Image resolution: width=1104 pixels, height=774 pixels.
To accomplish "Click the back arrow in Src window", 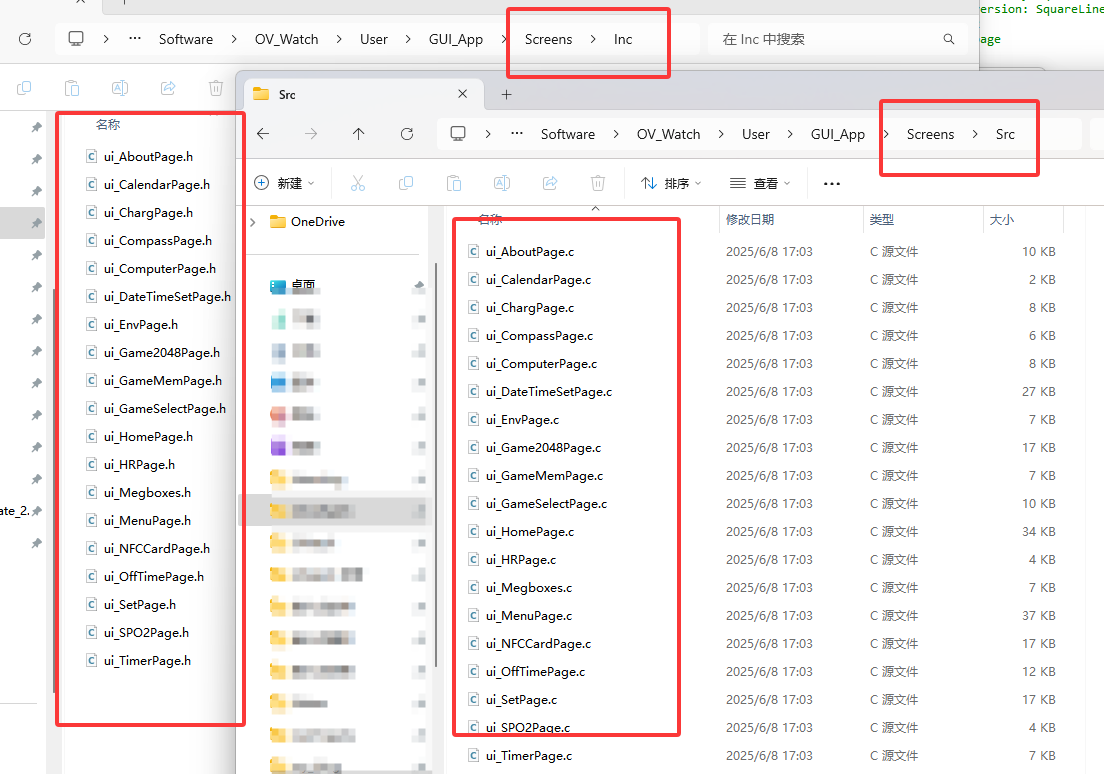I will [x=263, y=134].
